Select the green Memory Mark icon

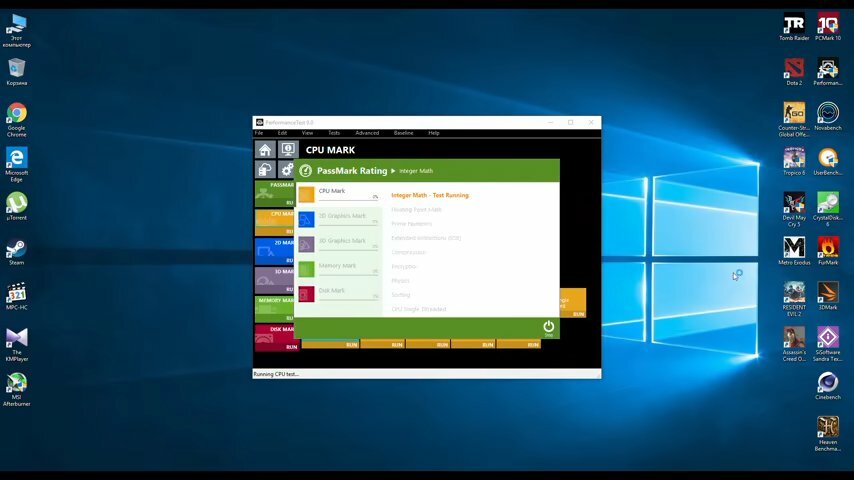[x=307, y=269]
